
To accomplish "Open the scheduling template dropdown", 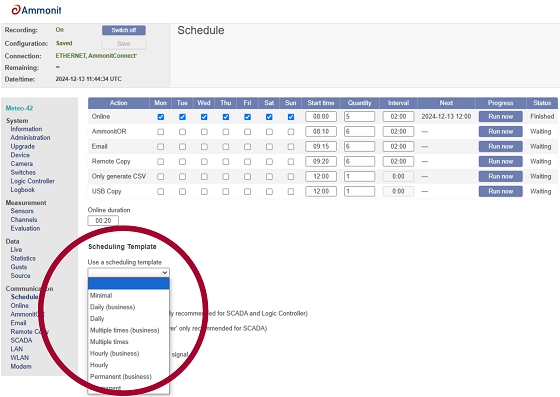I will pyautogui.click(x=129, y=272).
